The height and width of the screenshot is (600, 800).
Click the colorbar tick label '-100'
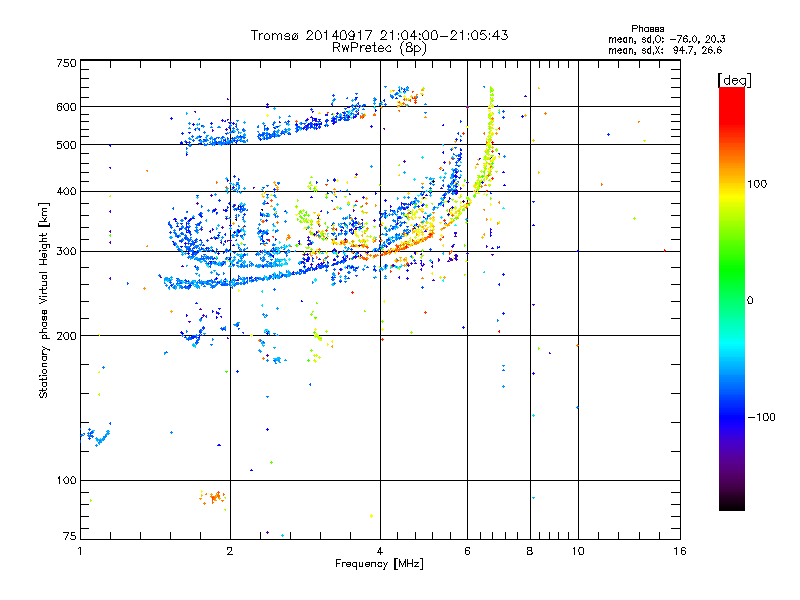pyautogui.click(x=761, y=417)
